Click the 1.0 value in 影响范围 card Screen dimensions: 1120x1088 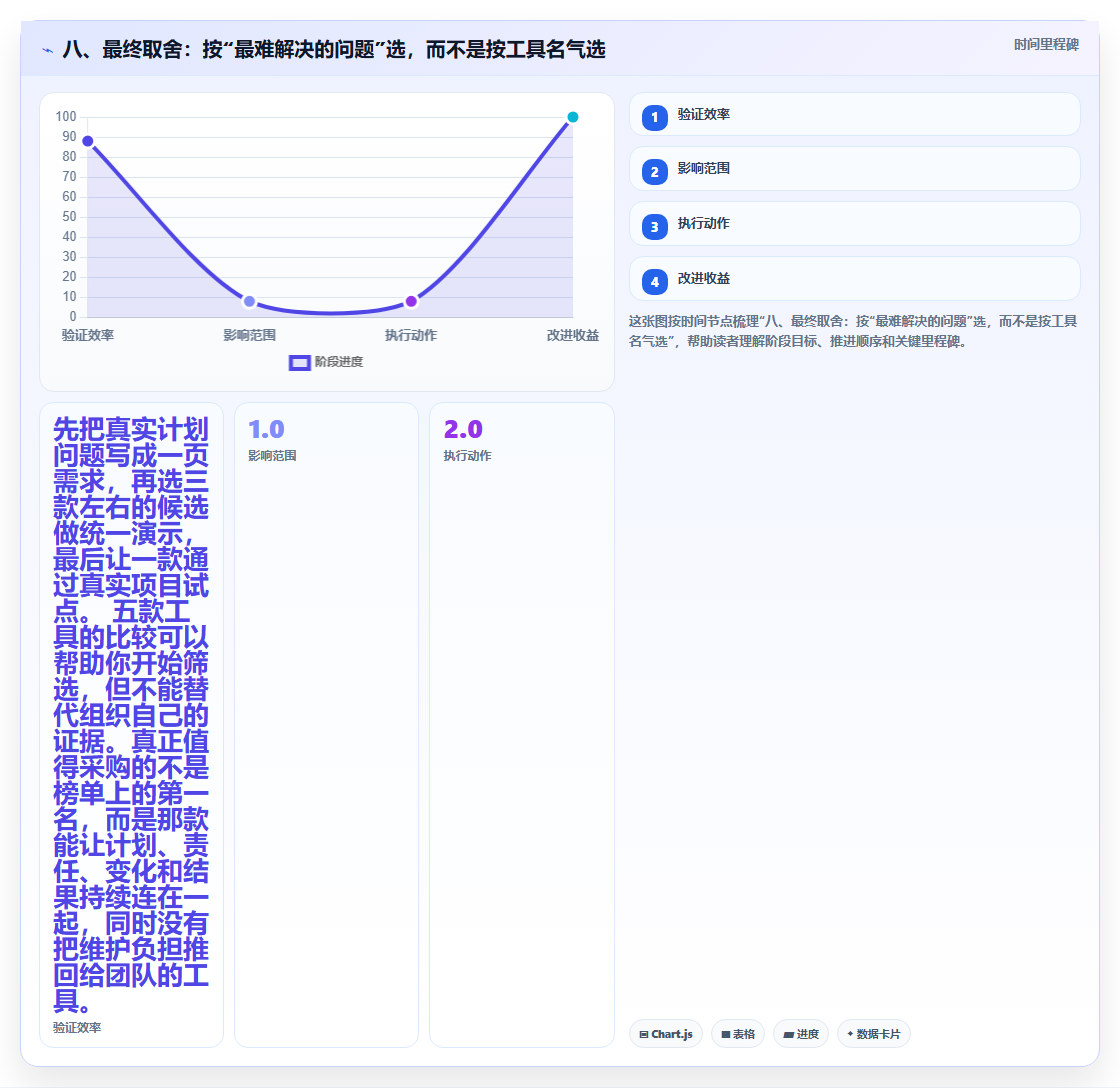[266, 429]
